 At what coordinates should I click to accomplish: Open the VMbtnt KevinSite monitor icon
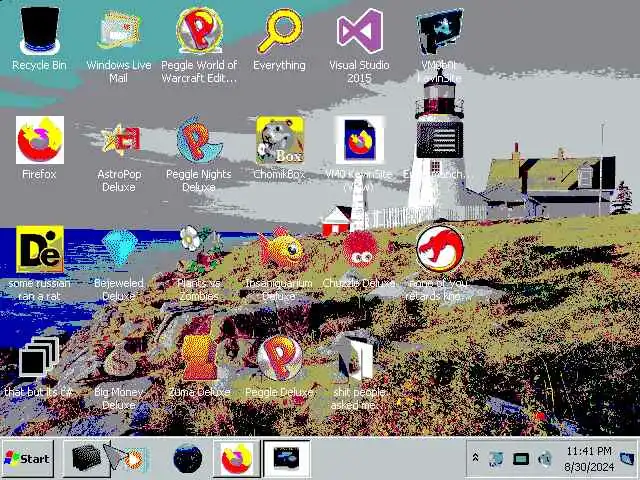(439, 32)
